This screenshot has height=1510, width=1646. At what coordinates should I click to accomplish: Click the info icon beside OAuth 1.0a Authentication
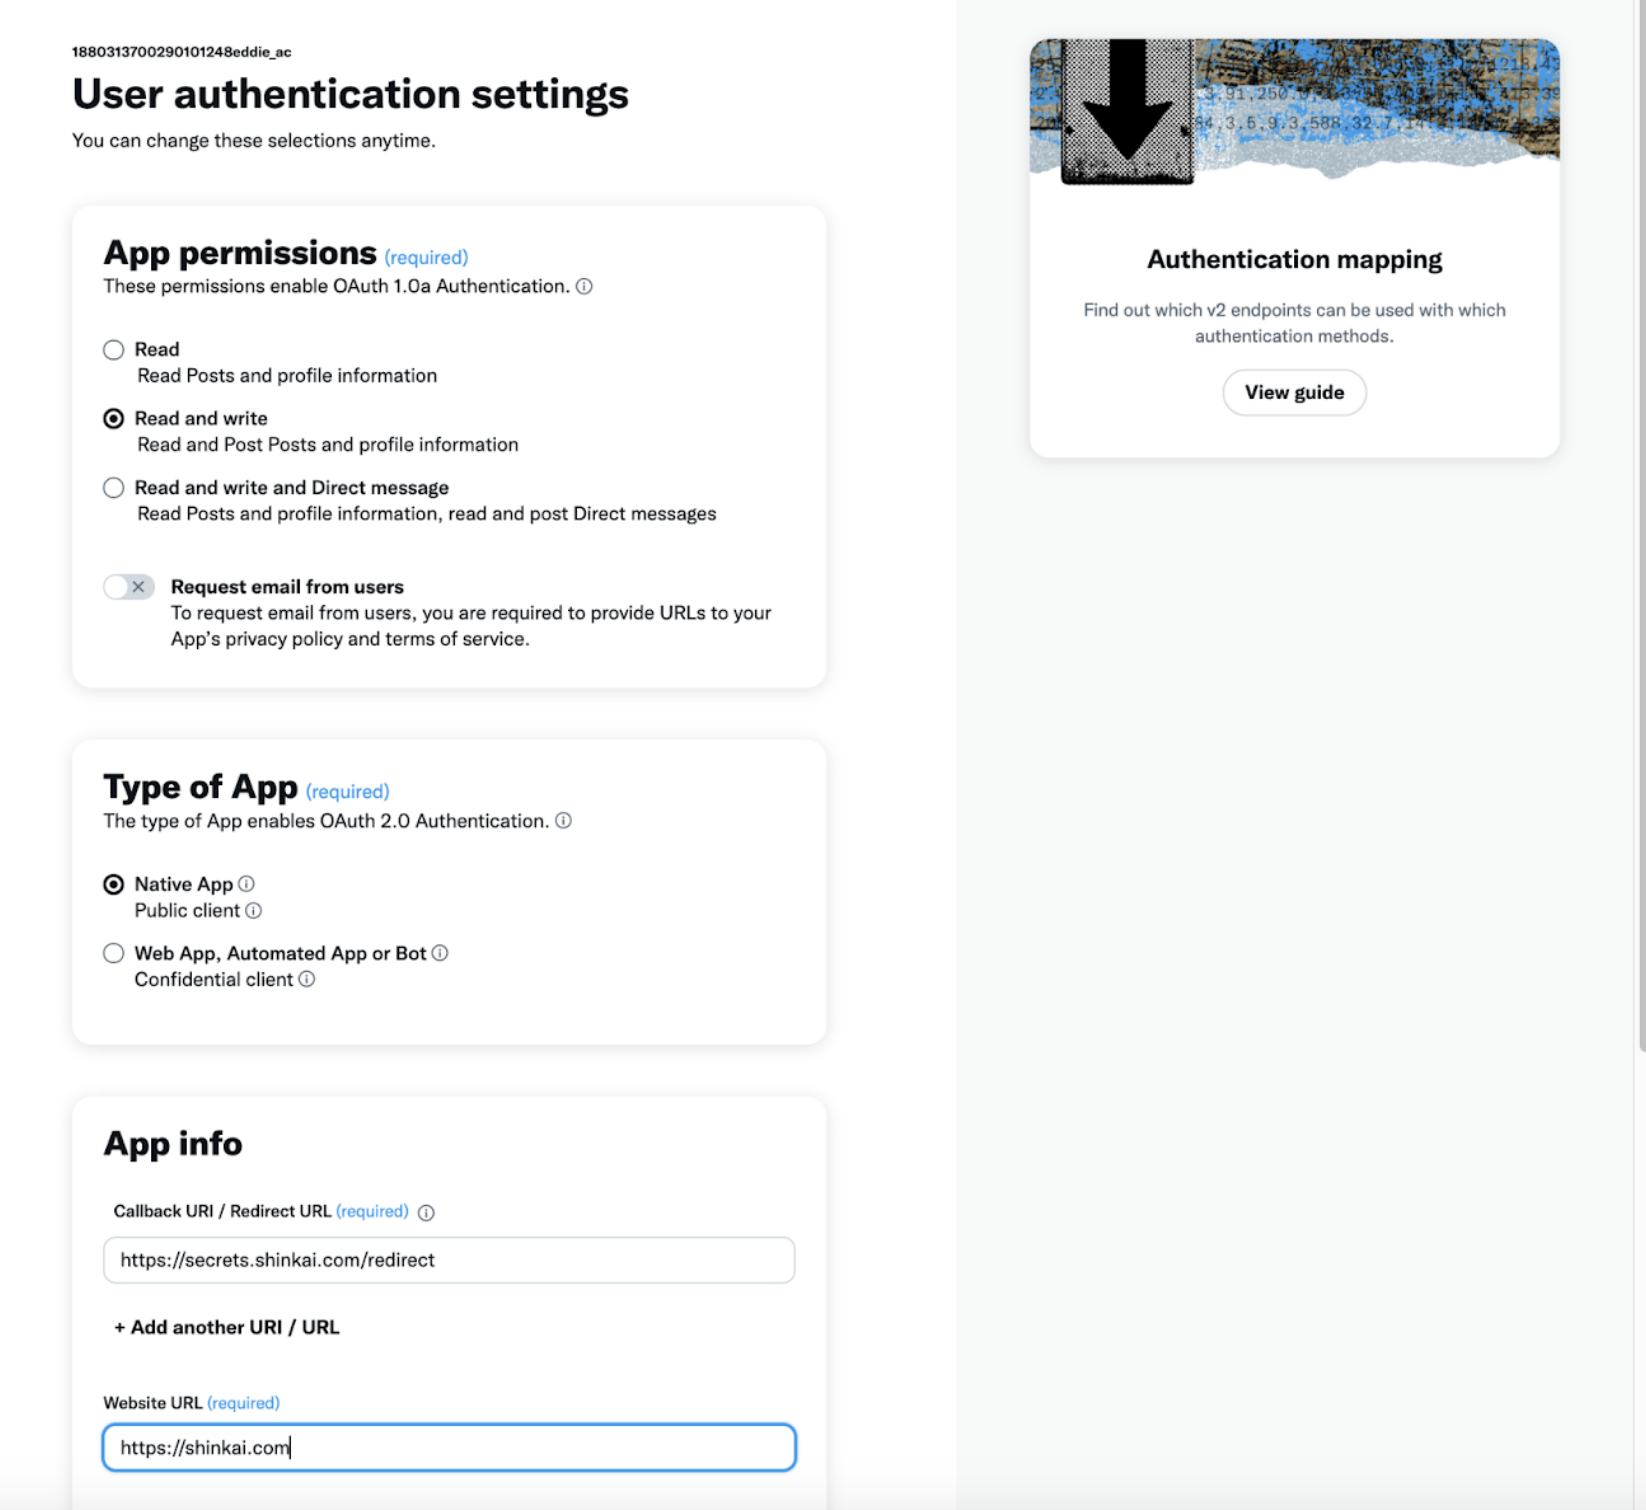(585, 285)
